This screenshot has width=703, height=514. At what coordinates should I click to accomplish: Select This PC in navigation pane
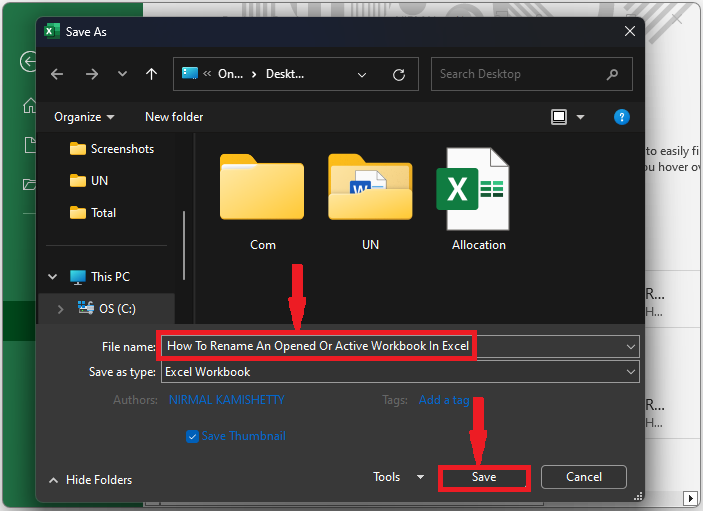click(100, 277)
